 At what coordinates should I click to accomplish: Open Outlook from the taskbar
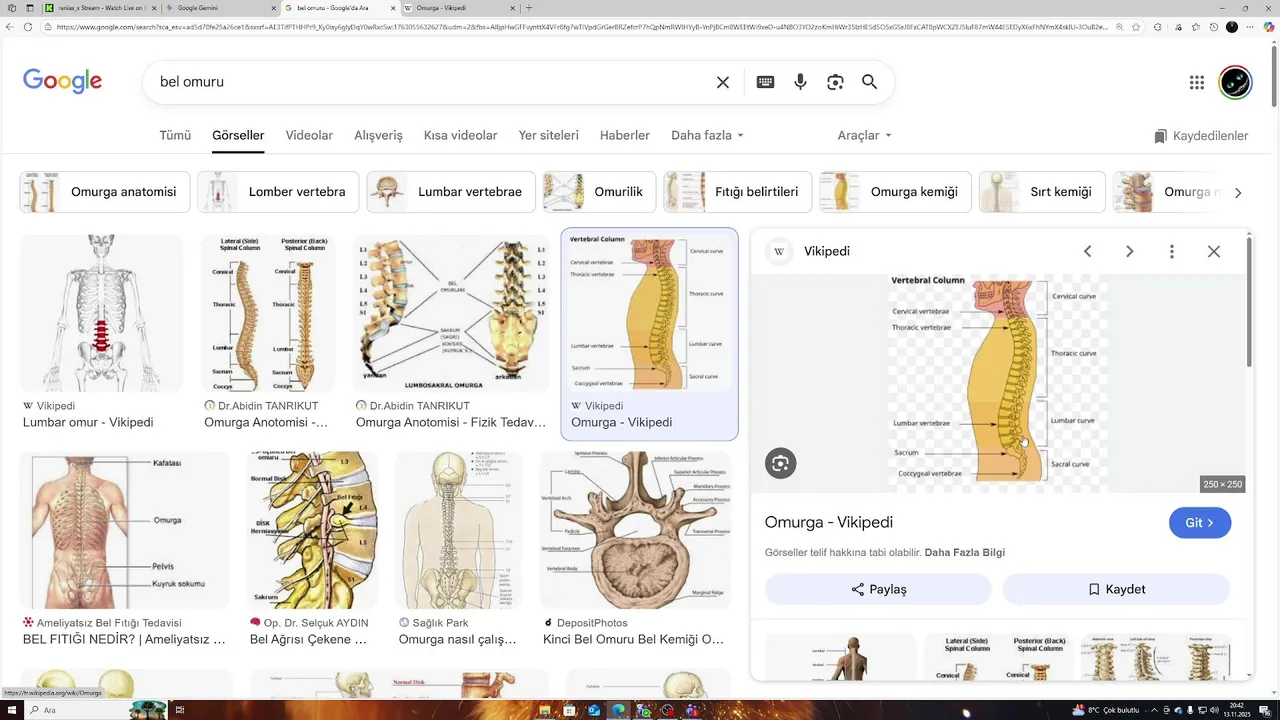tap(593, 710)
